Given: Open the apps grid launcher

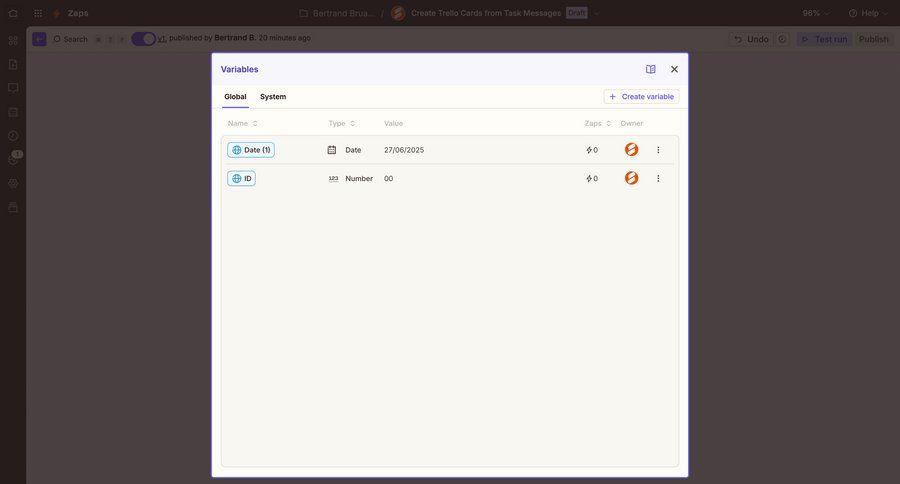Looking at the screenshot, I should (38, 13).
